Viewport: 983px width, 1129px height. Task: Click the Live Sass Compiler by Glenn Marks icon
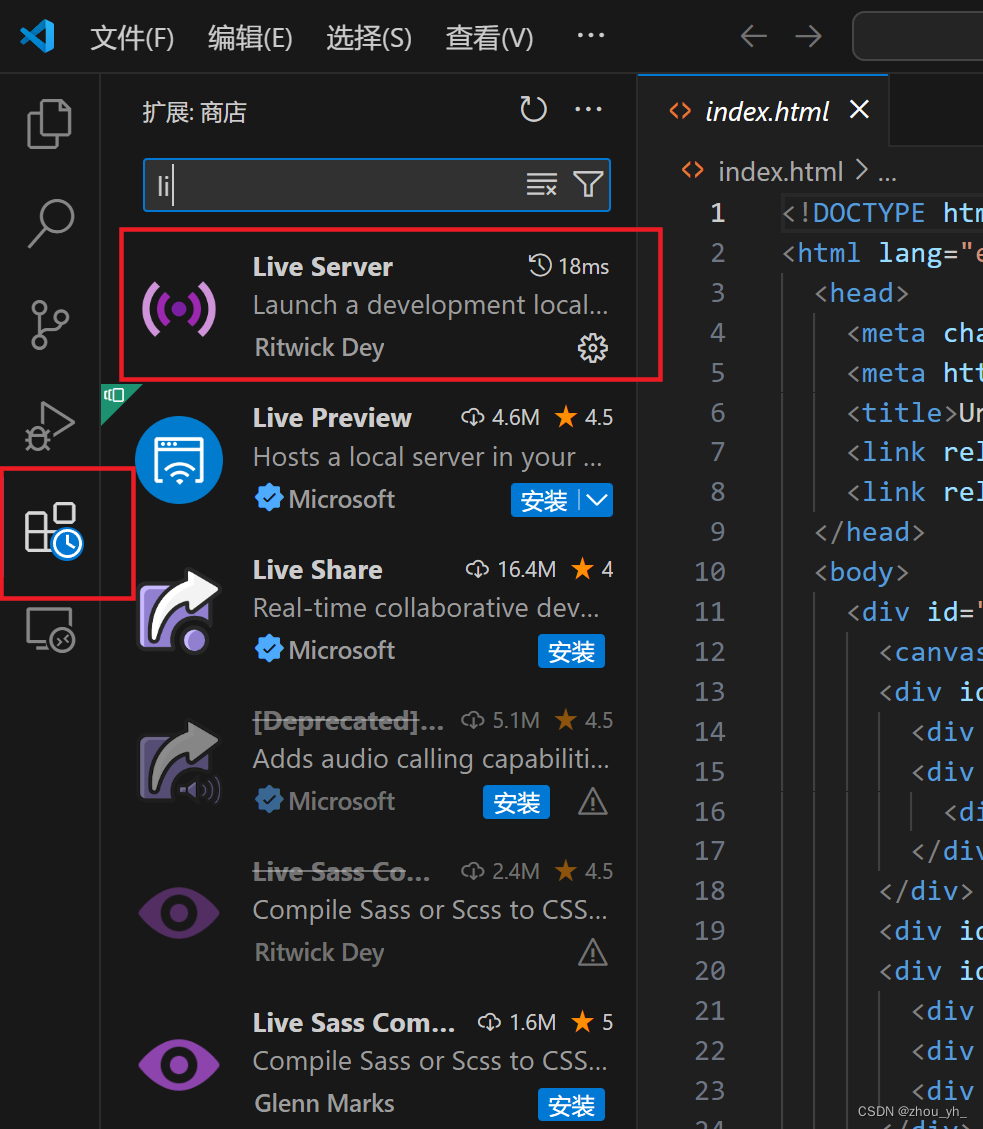[x=179, y=1064]
